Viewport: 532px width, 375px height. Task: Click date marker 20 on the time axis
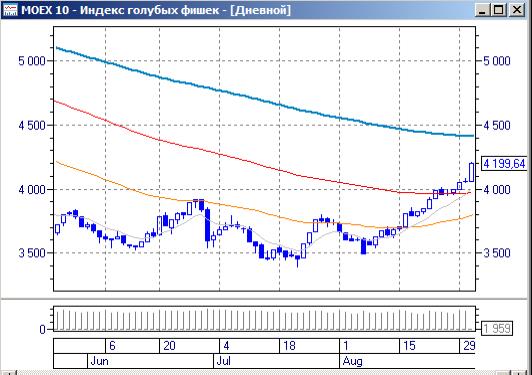[169, 346]
